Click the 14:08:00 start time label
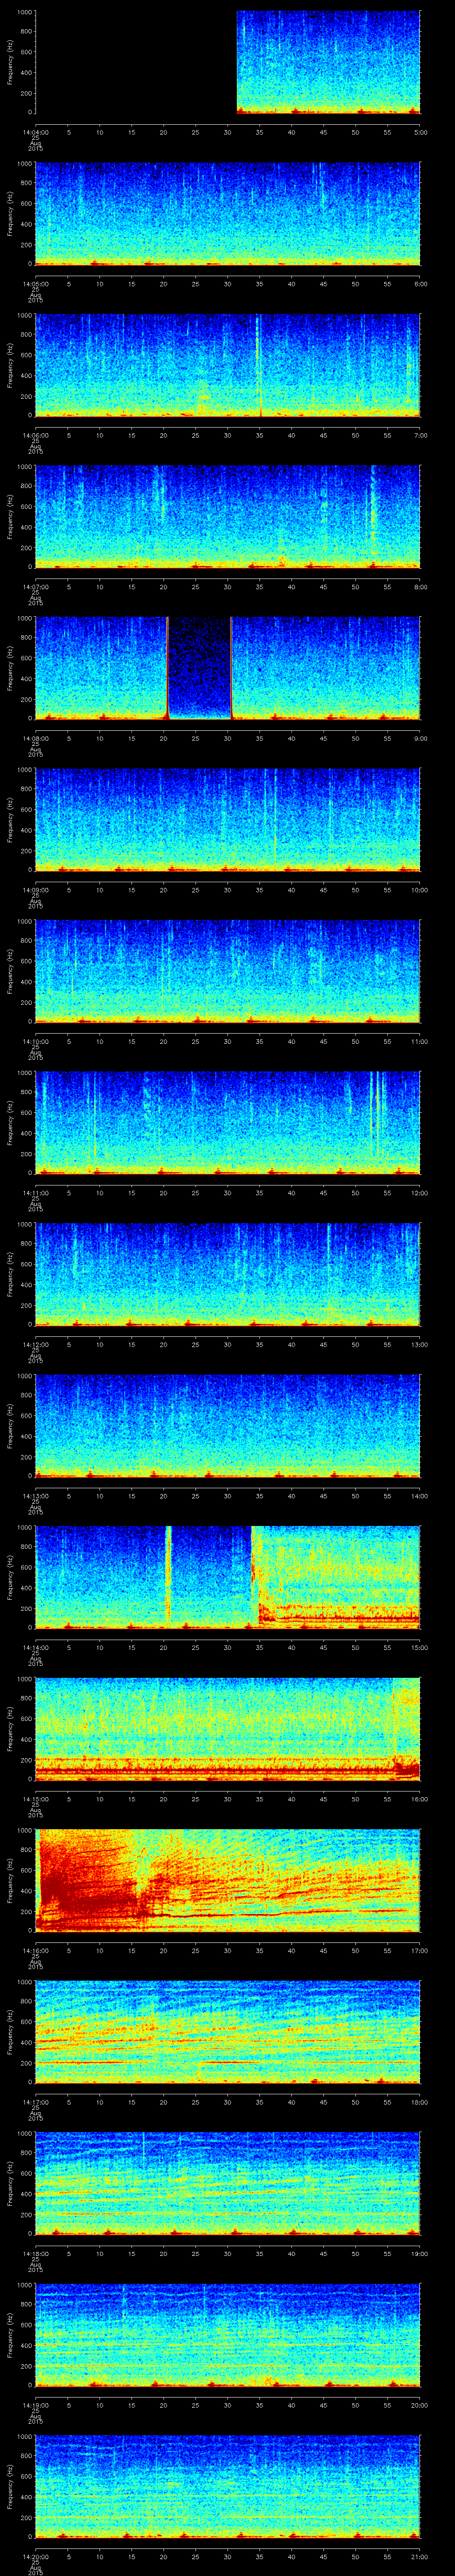Viewport: 455px width, 2576px height. point(35,738)
